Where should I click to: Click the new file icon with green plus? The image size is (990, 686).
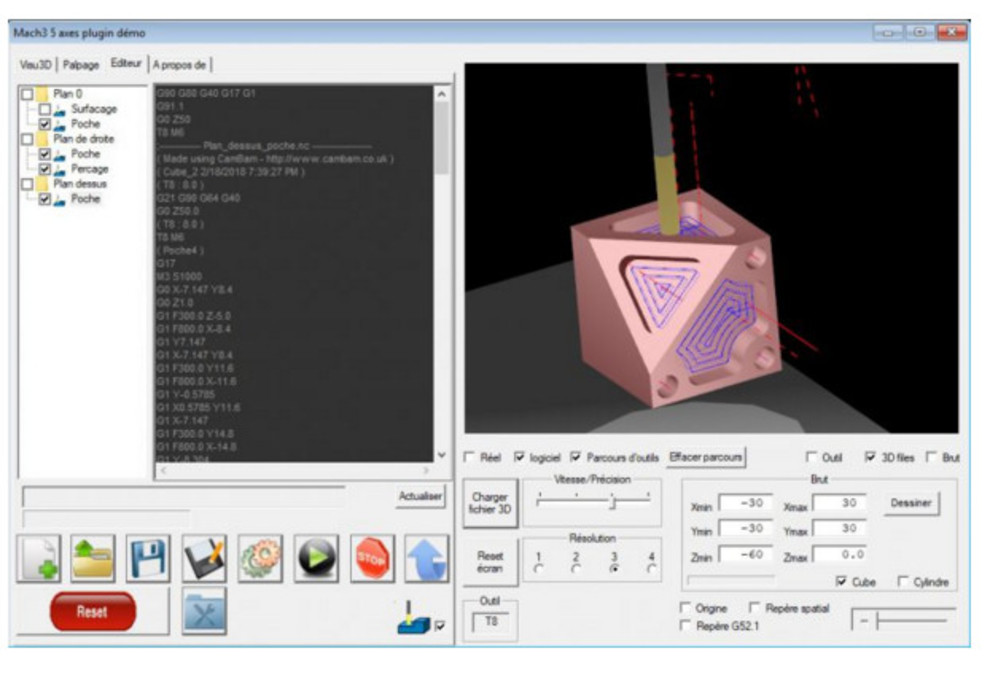(x=41, y=559)
